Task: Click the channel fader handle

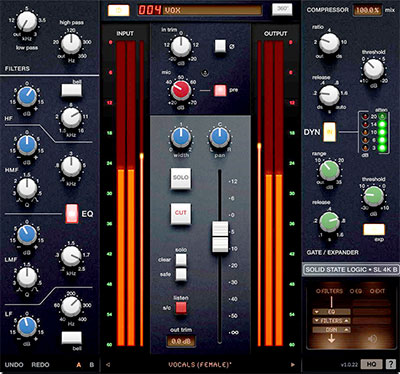Action: pos(220,237)
